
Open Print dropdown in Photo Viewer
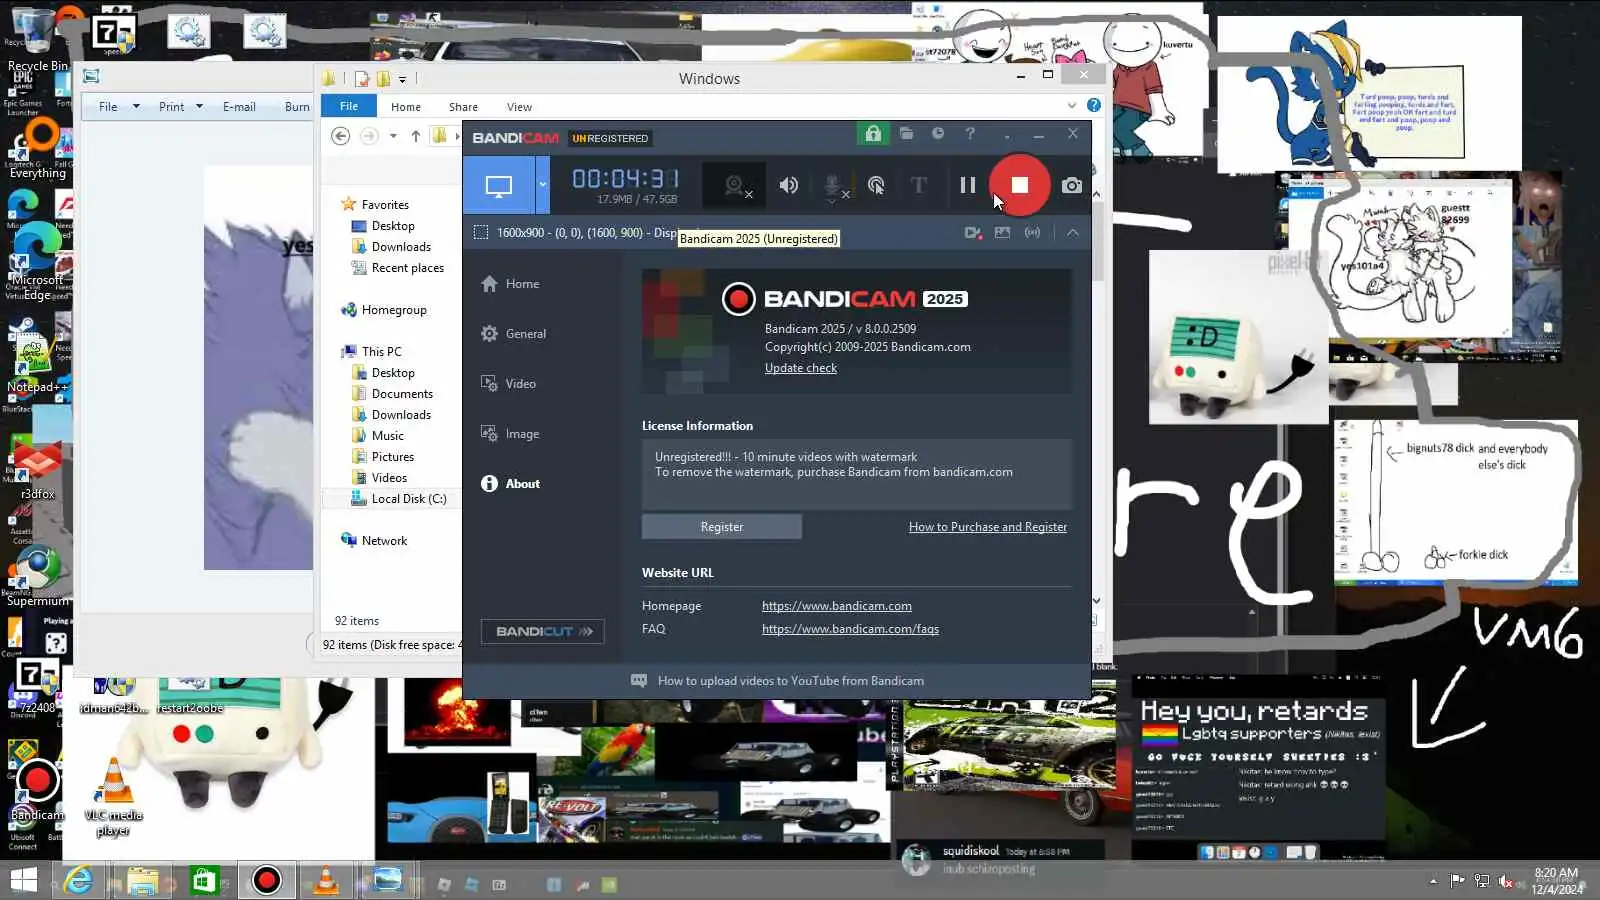(x=180, y=107)
